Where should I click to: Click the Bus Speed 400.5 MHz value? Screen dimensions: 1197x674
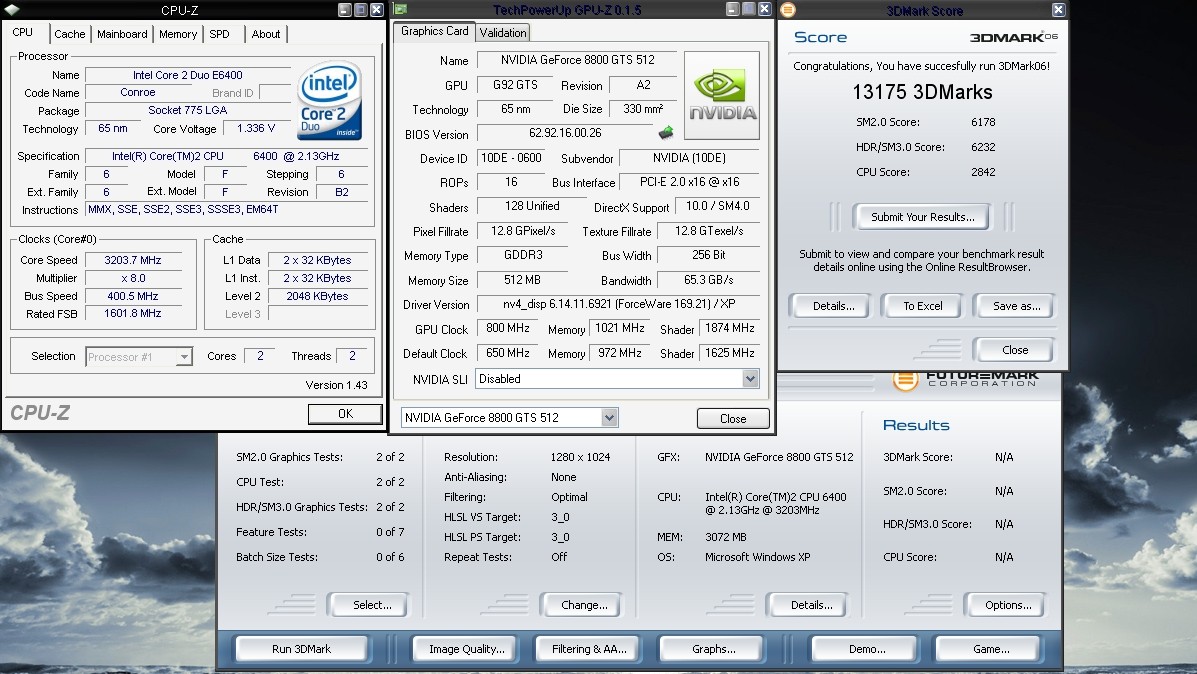133,296
